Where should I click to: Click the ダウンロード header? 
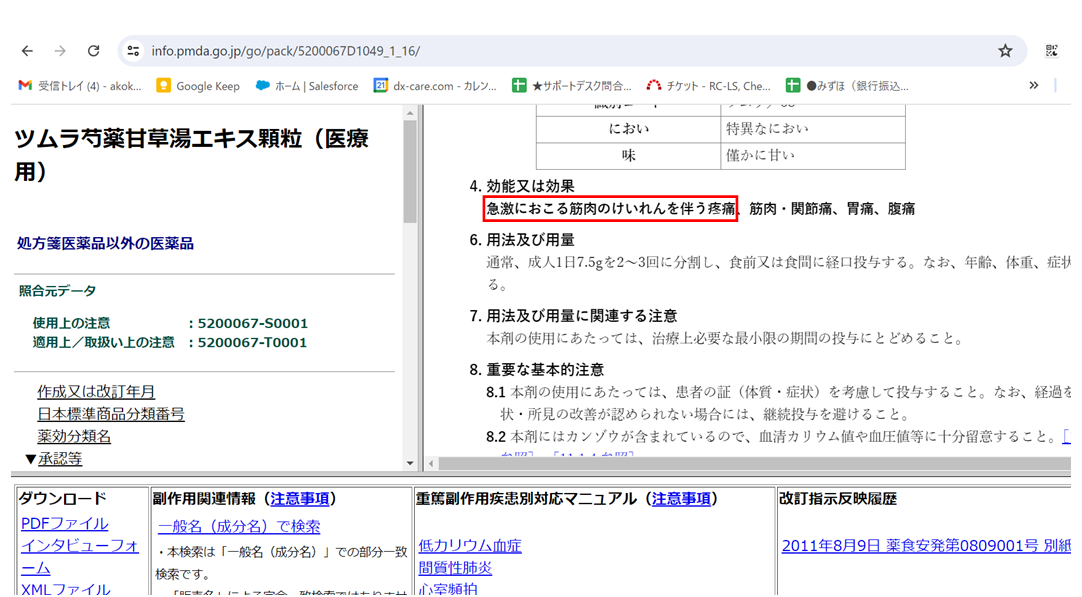62,499
